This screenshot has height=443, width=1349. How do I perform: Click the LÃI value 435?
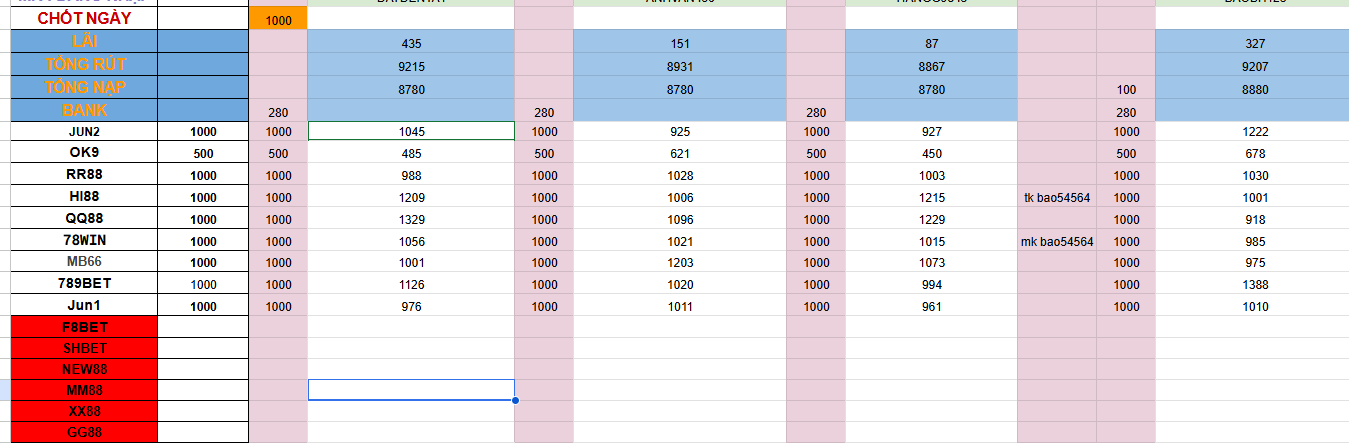pyautogui.click(x=411, y=43)
